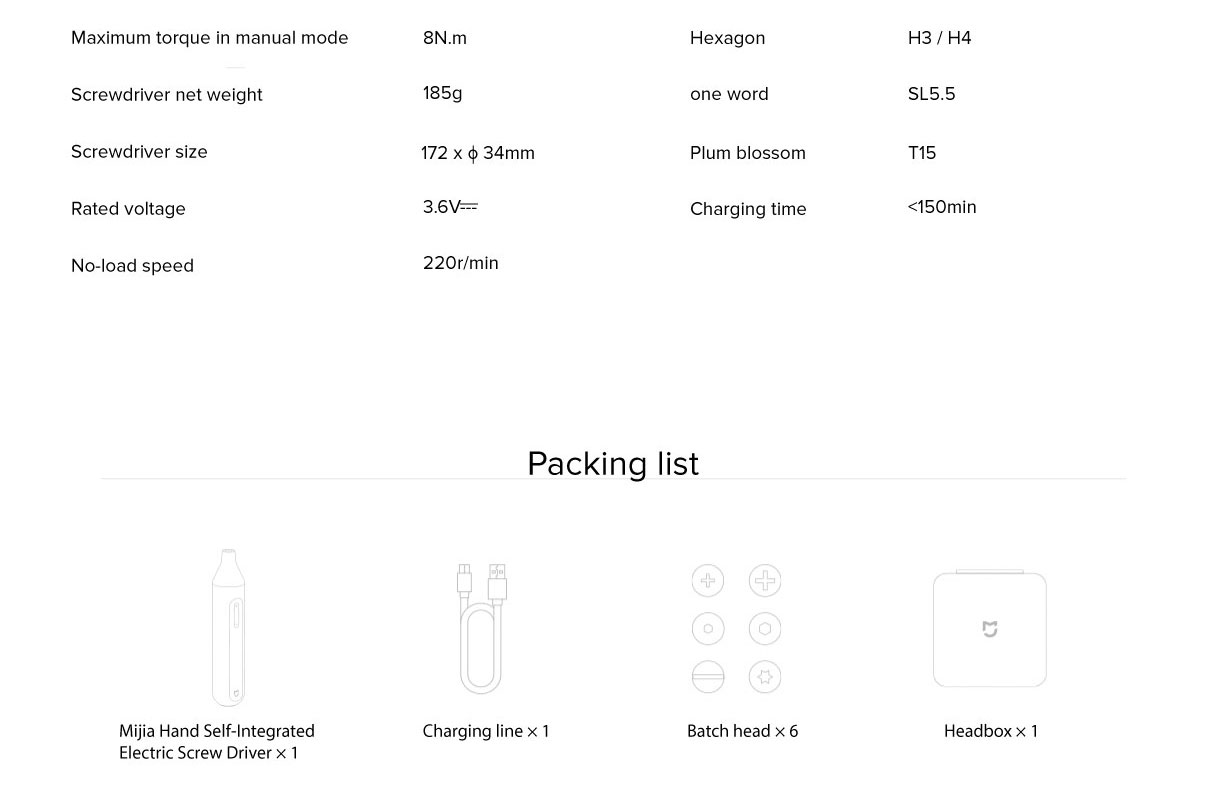Click the small hexagon bit icon

(708, 629)
